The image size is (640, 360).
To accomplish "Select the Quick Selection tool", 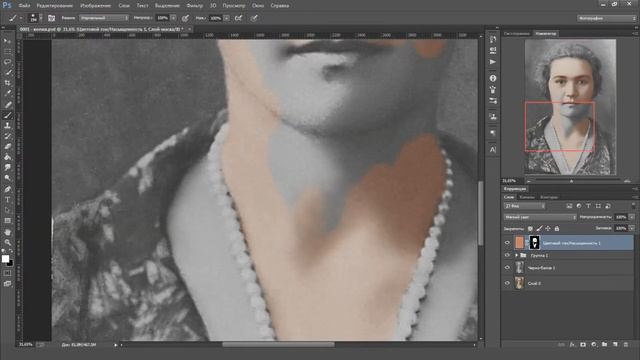I will click(7, 73).
